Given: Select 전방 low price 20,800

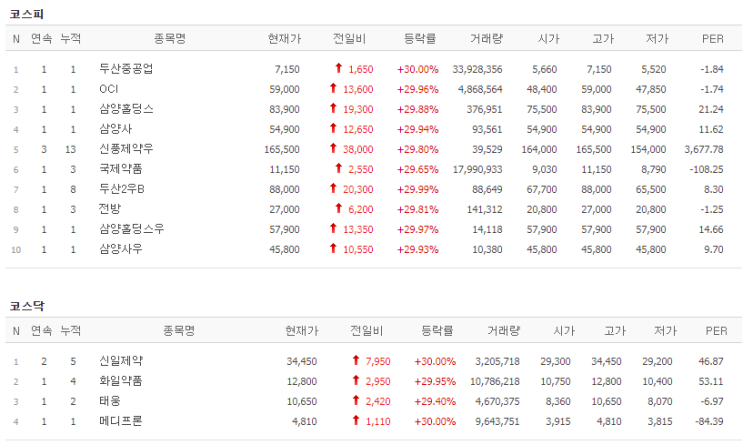Looking at the screenshot, I should point(651,209).
